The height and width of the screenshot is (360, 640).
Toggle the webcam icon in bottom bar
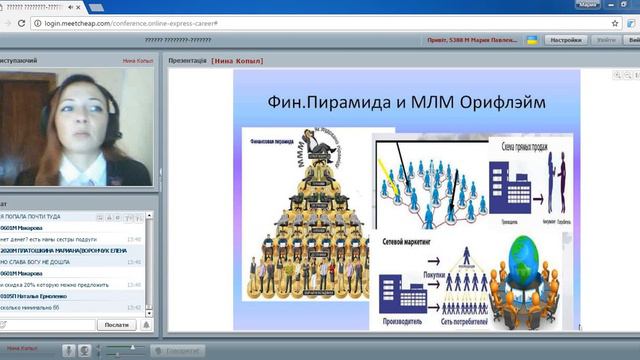click(x=84, y=351)
